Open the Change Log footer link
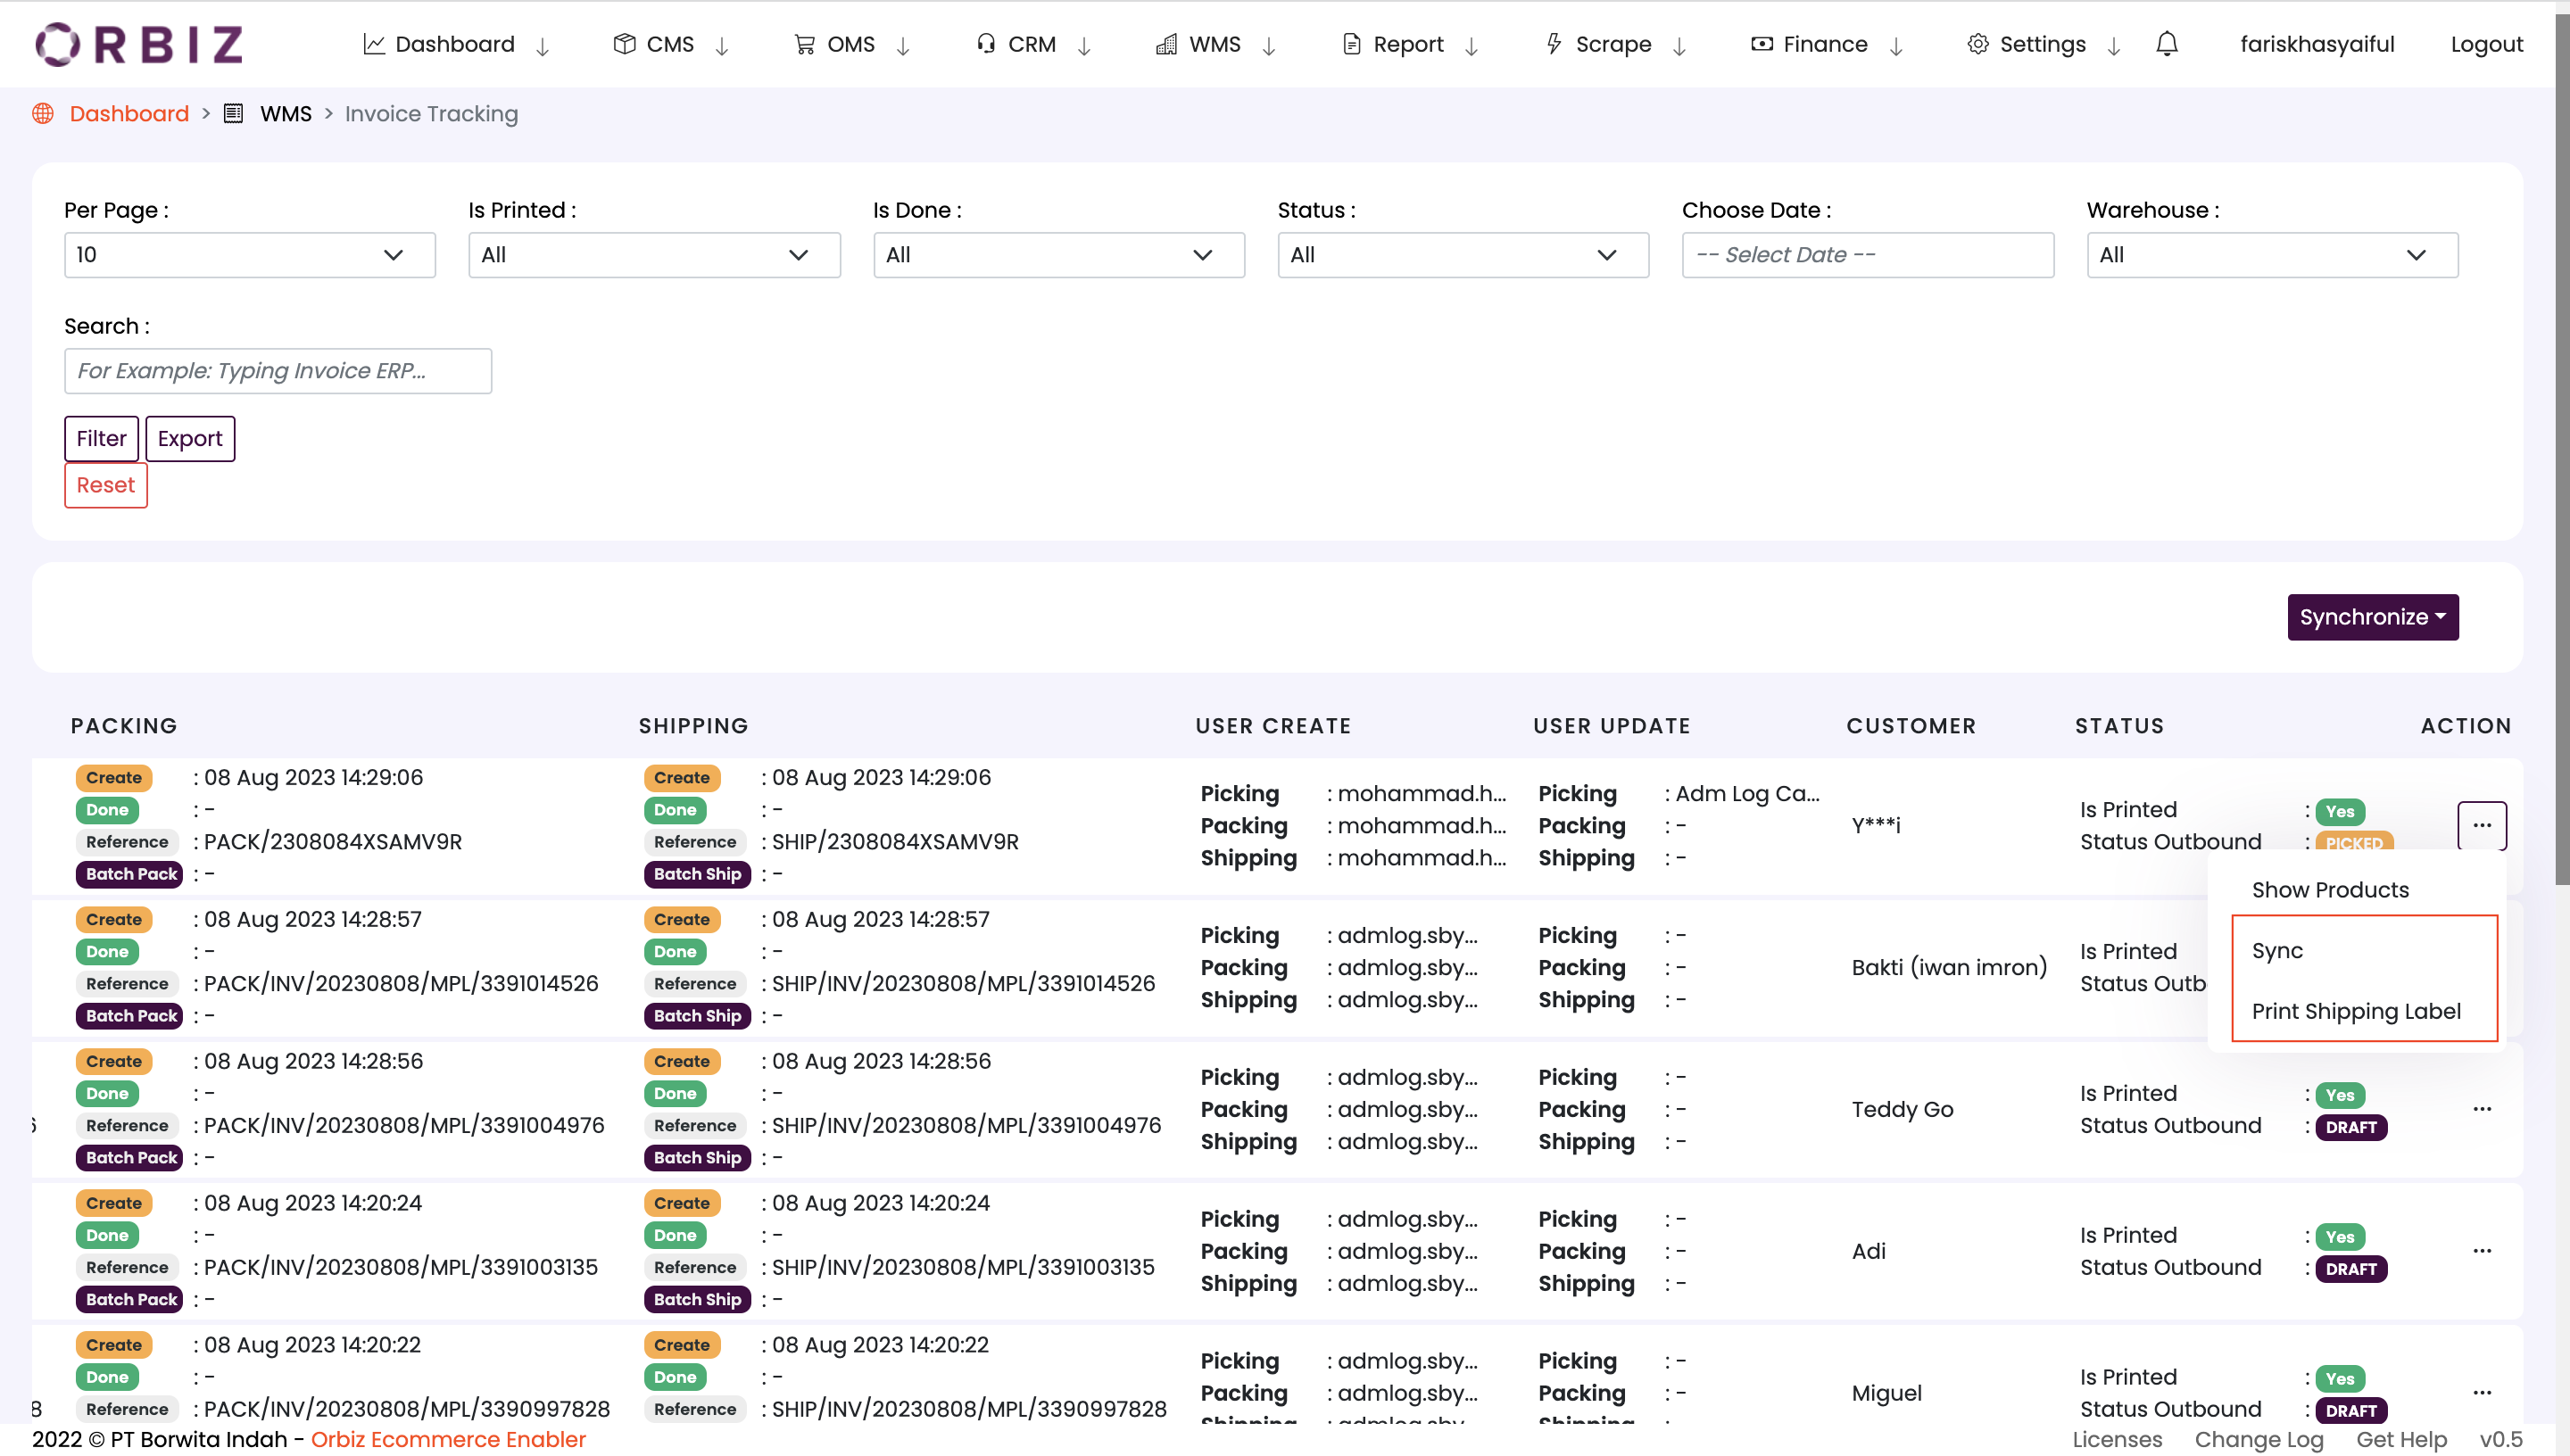Viewport: 2570px width, 1456px height. 2259,1439
